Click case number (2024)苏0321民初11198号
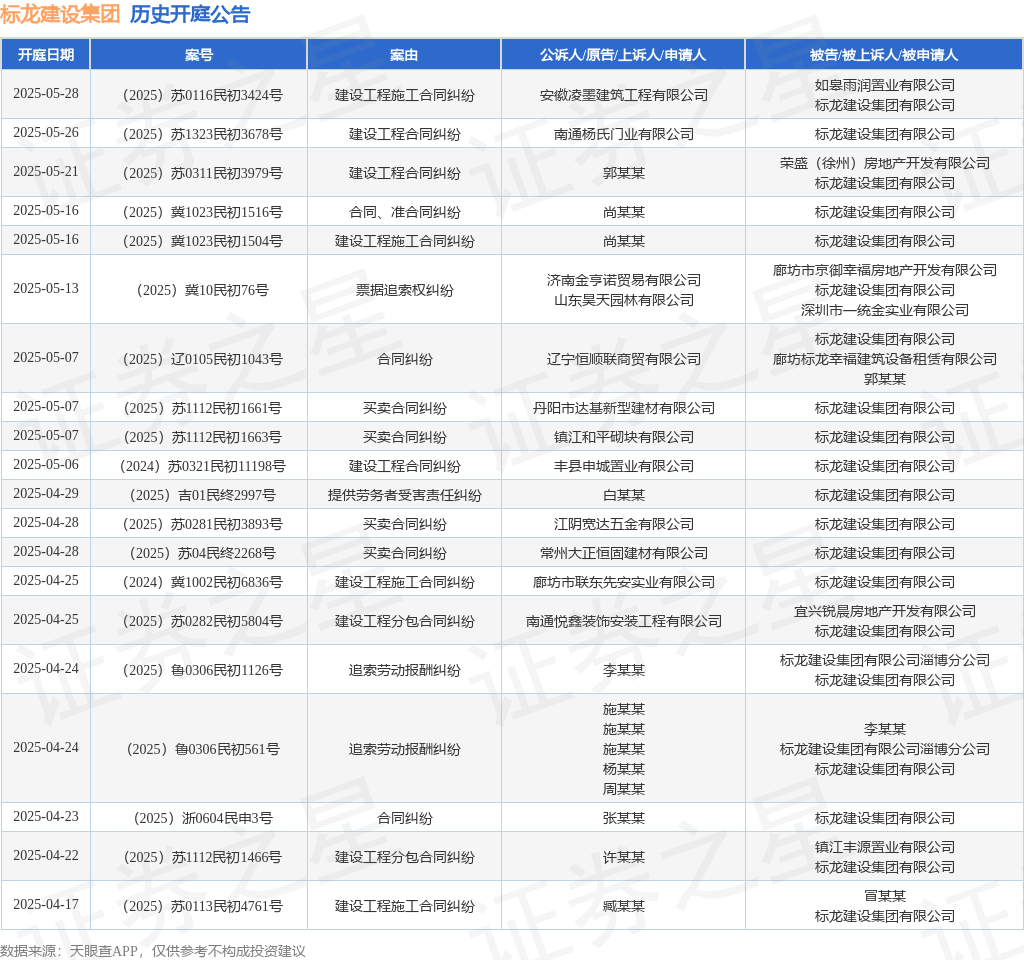 (202, 467)
